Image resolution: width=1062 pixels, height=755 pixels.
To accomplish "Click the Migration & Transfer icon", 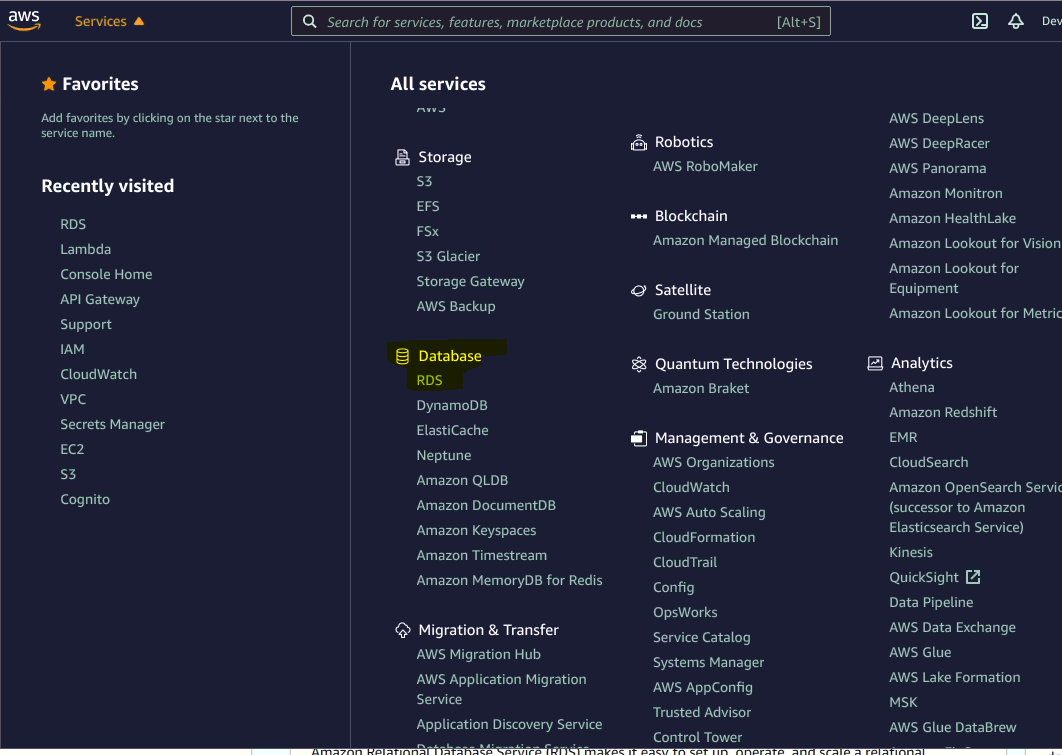I will pyautogui.click(x=402, y=629).
